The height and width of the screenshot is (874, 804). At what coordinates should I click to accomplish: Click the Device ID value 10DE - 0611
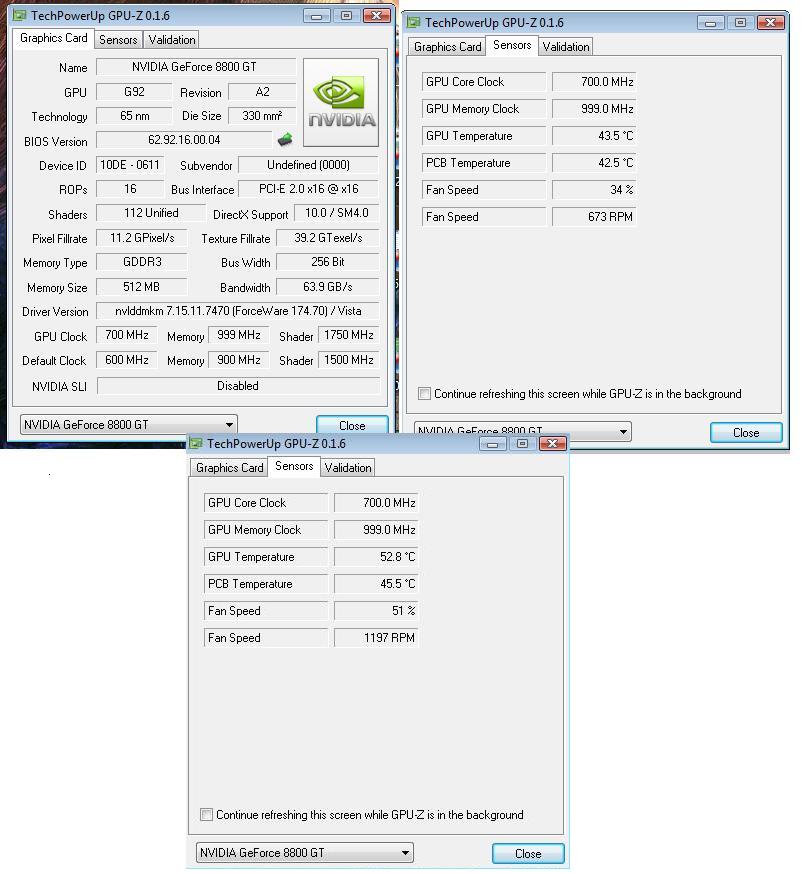click(130, 164)
